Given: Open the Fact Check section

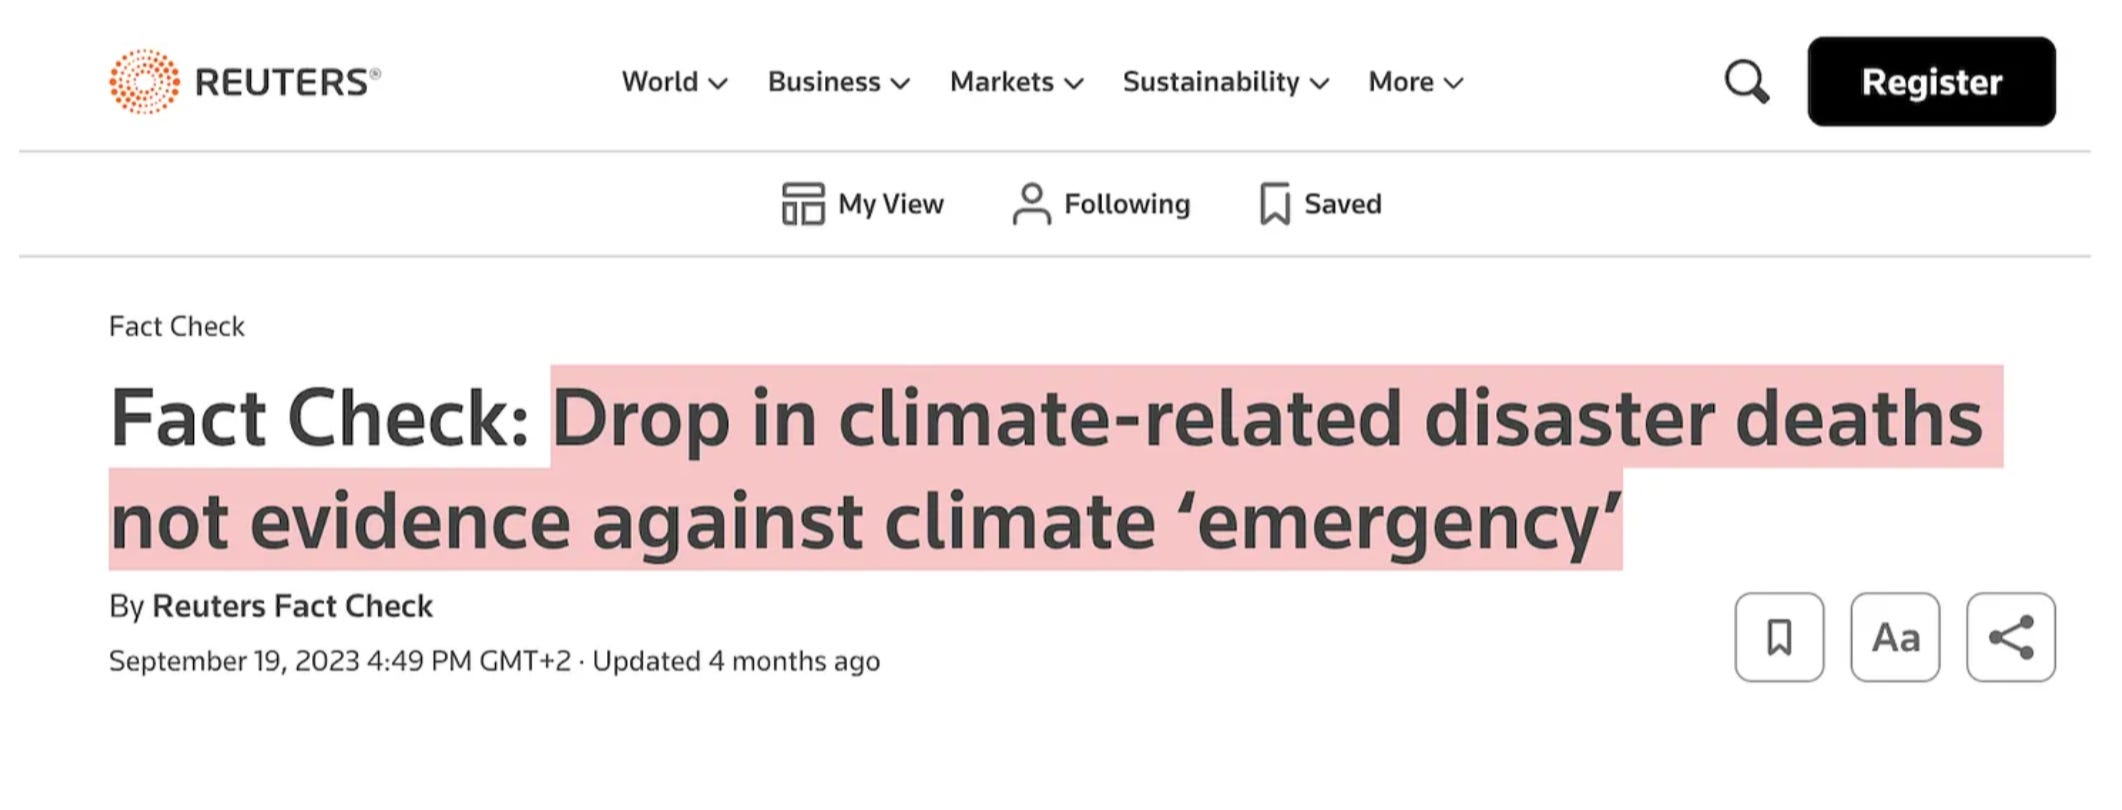Looking at the screenshot, I should click(176, 326).
